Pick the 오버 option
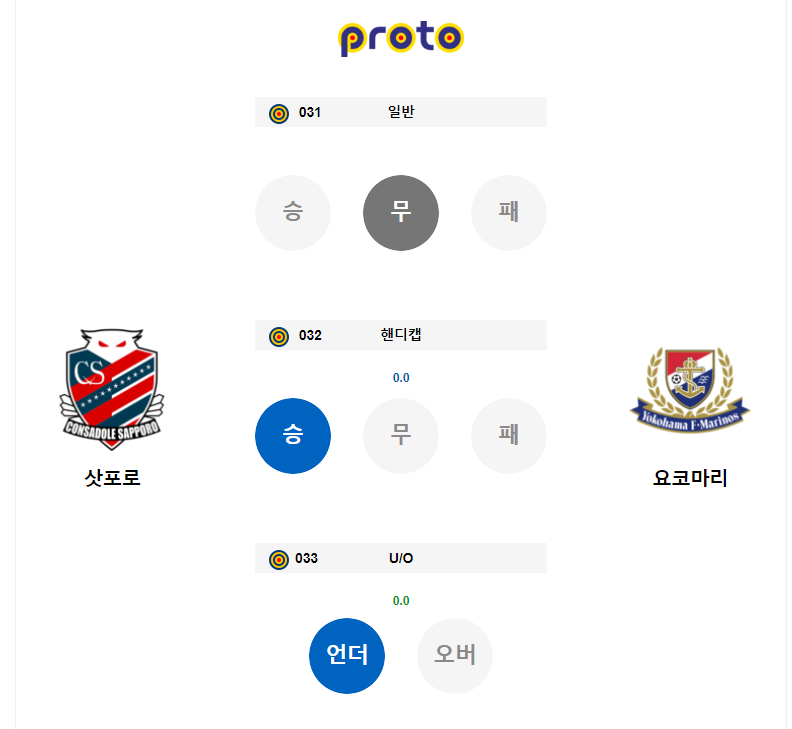Screen dimensions: 792x729 455,656
